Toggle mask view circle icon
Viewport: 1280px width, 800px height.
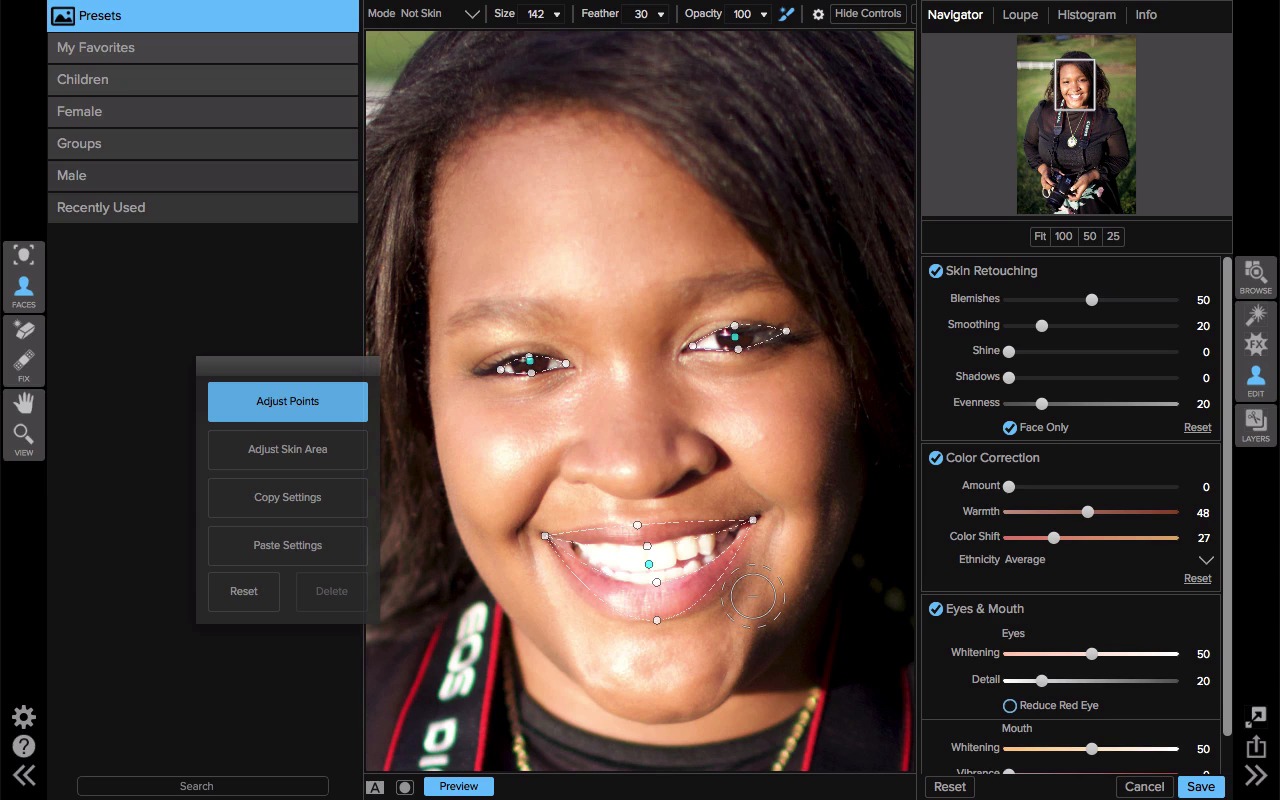[x=405, y=787]
